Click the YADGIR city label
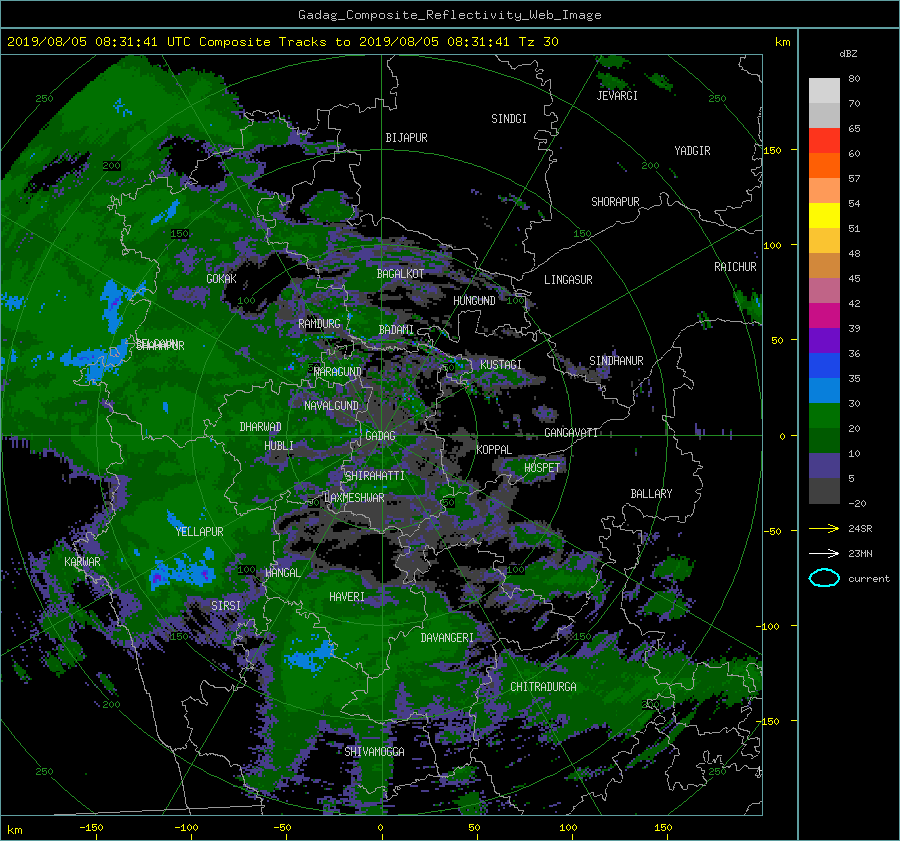 pos(692,151)
